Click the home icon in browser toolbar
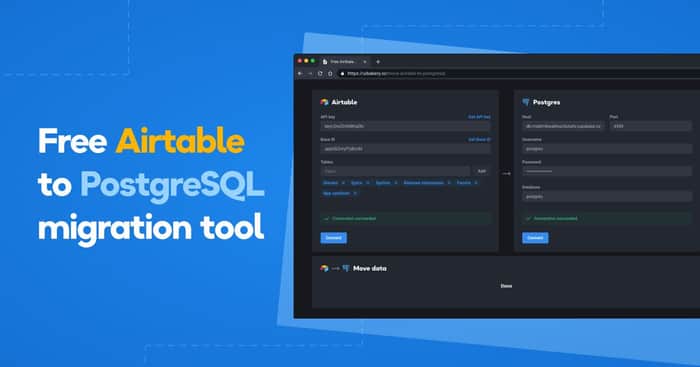 pyautogui.click(x=330, y=74)
